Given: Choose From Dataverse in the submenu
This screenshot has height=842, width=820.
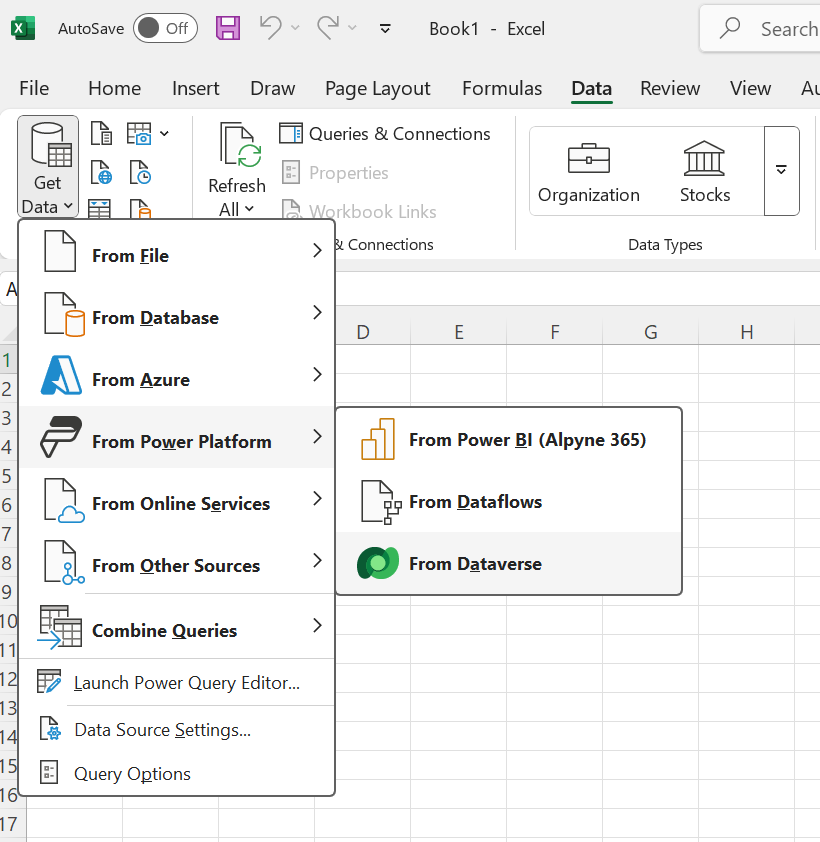Looking at the screenshot, I should tap(509, 564).
